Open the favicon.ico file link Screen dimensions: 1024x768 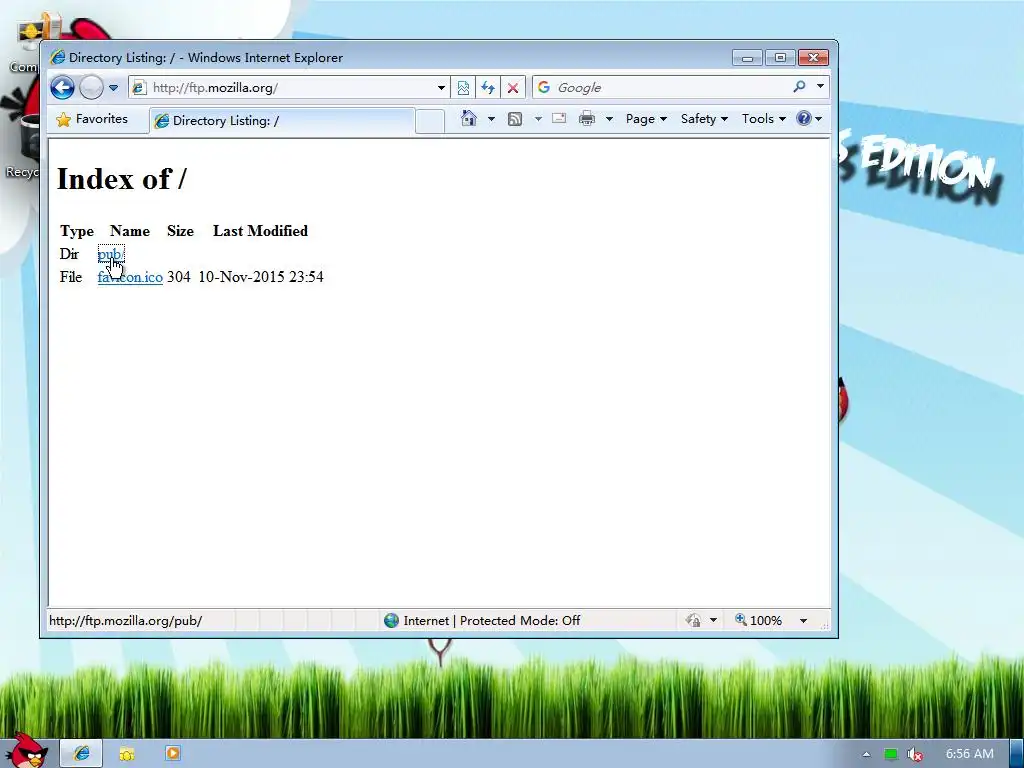pyautogui.click(x=130, y=277)
